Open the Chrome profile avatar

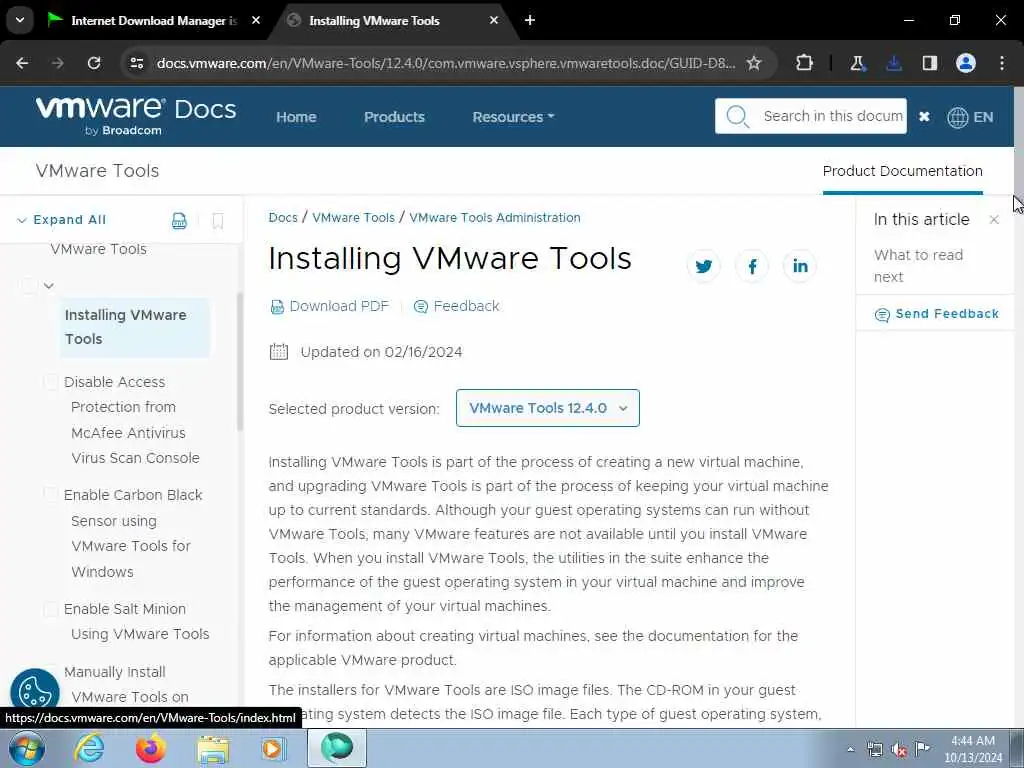click(x=966, y=63)
